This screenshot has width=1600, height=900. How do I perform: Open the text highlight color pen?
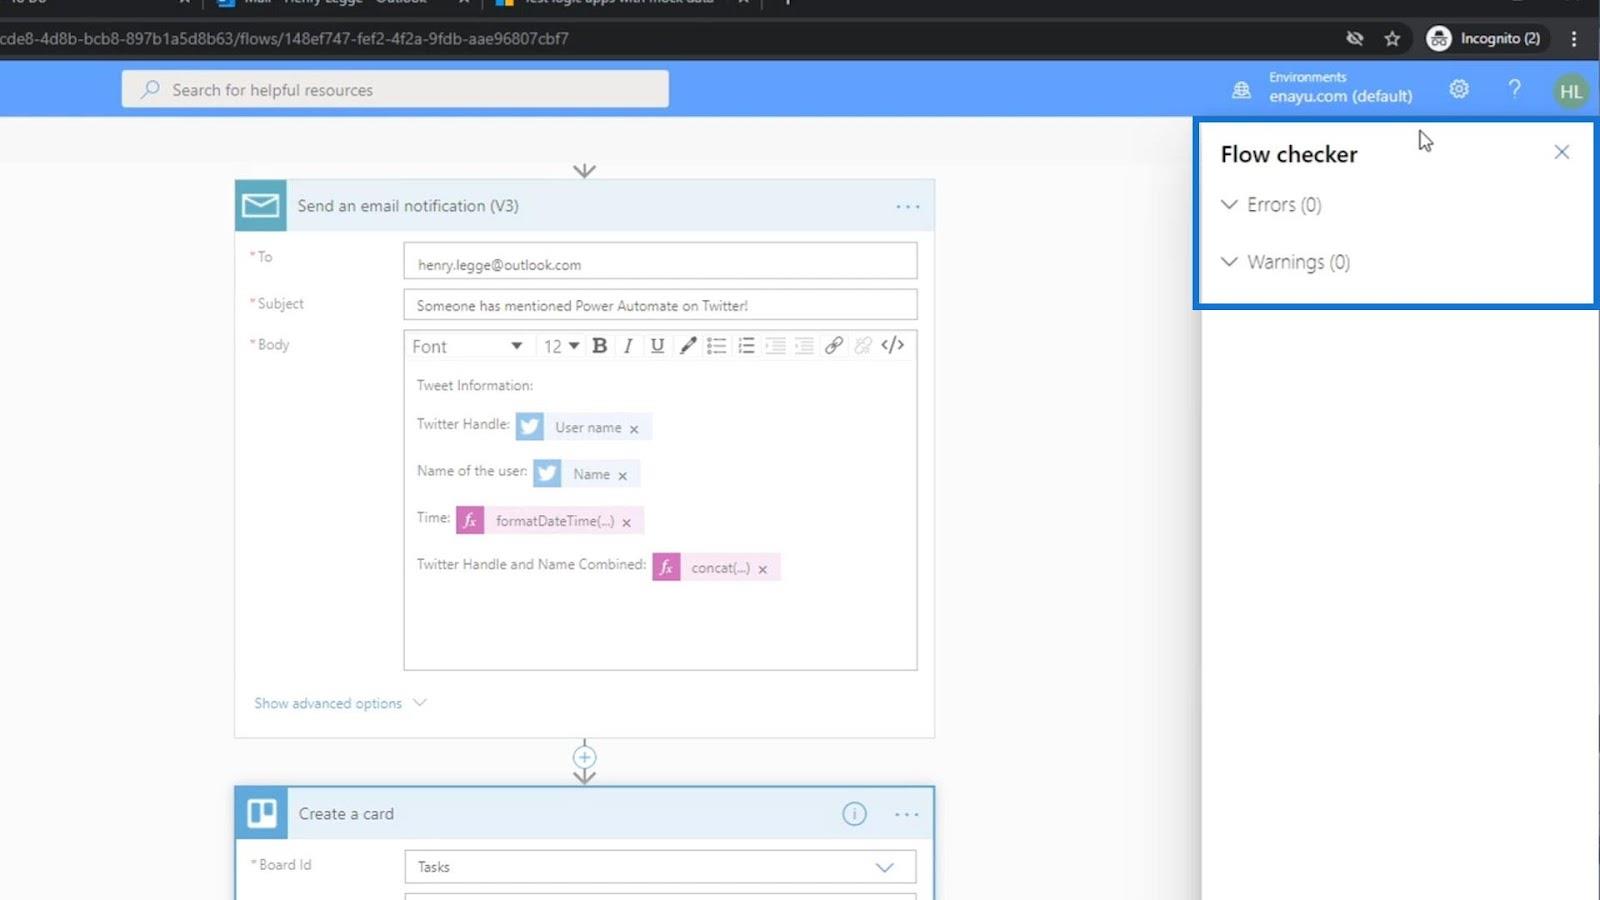click(687, 345)
